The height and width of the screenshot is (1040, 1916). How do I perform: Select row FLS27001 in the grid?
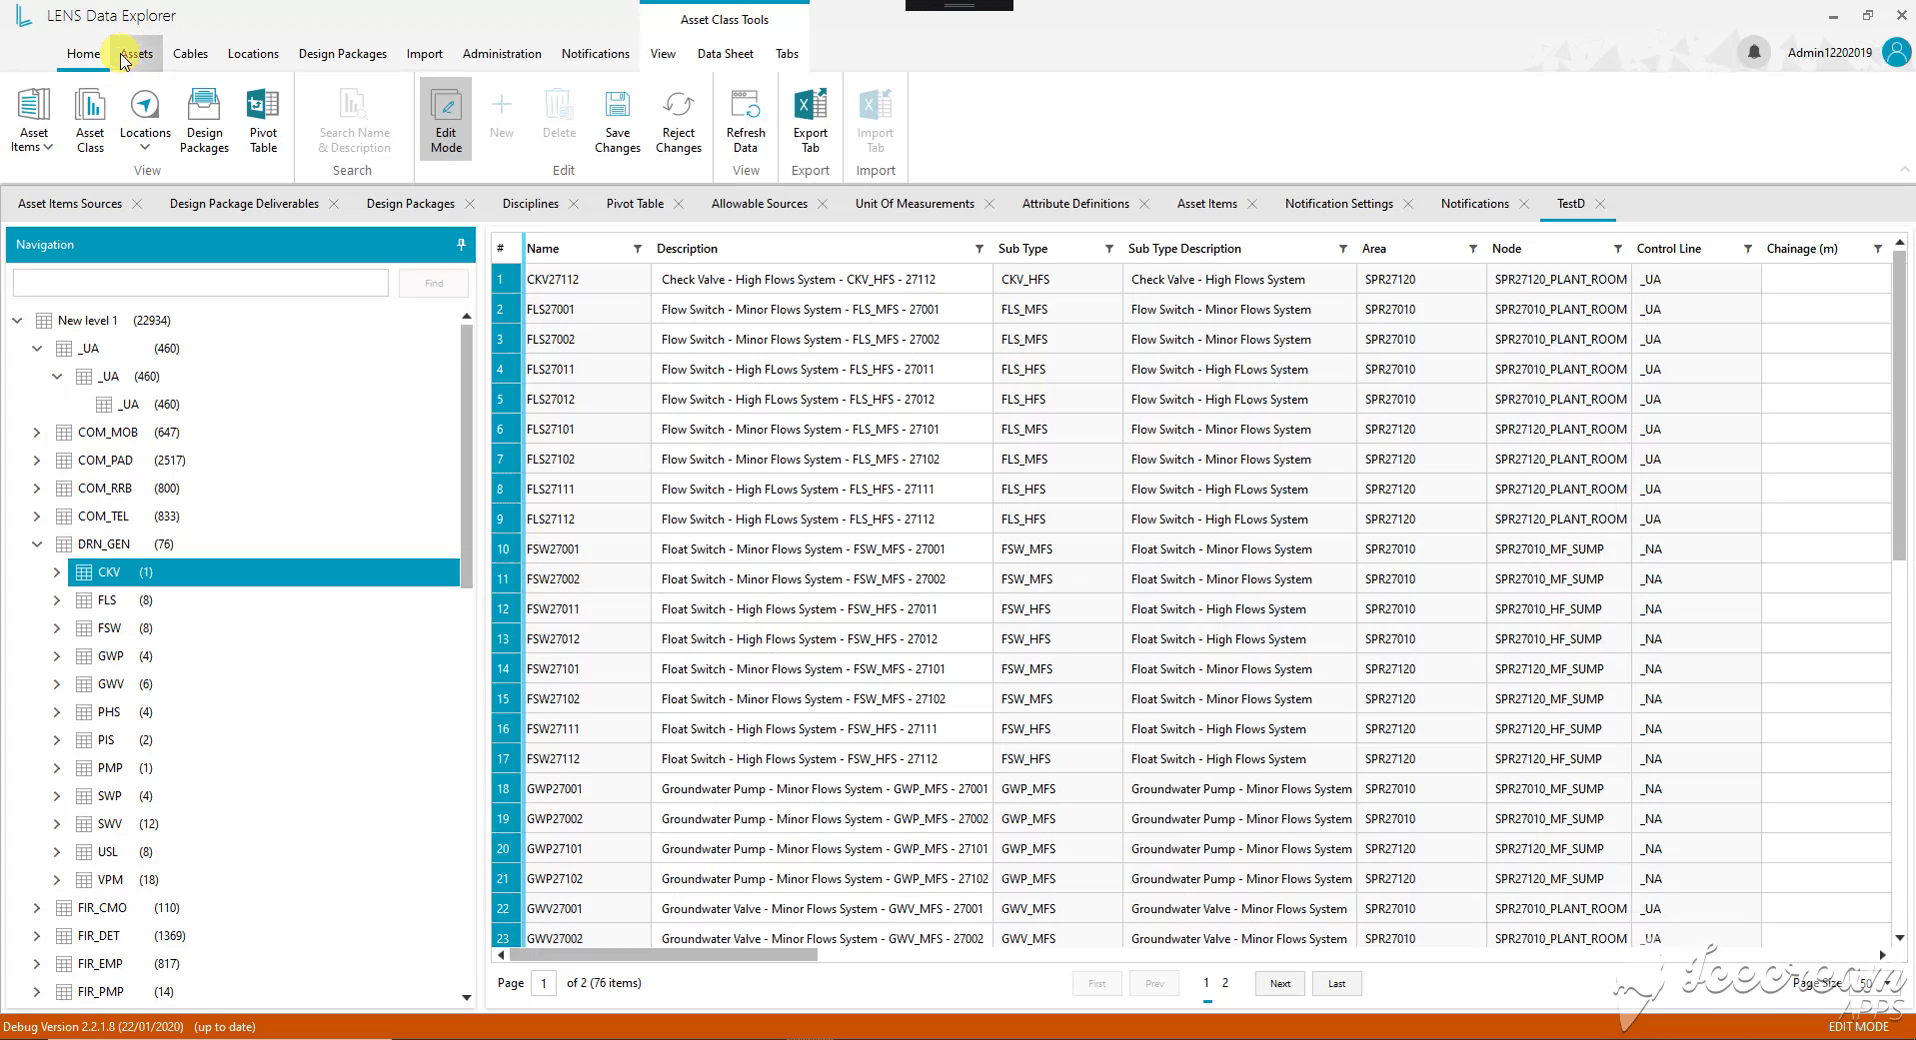point(1191,309)
